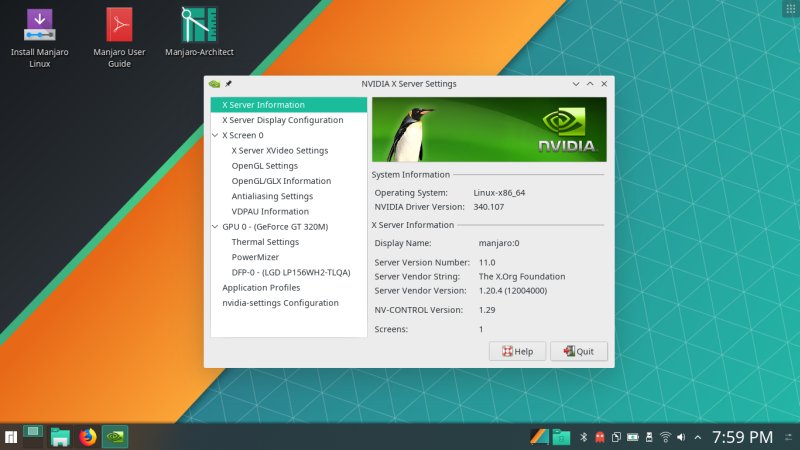Select NV-CONTROL Version value 1.29
Image resolution: width=800 pixels, height=450 pixels.
click(487, 310)
